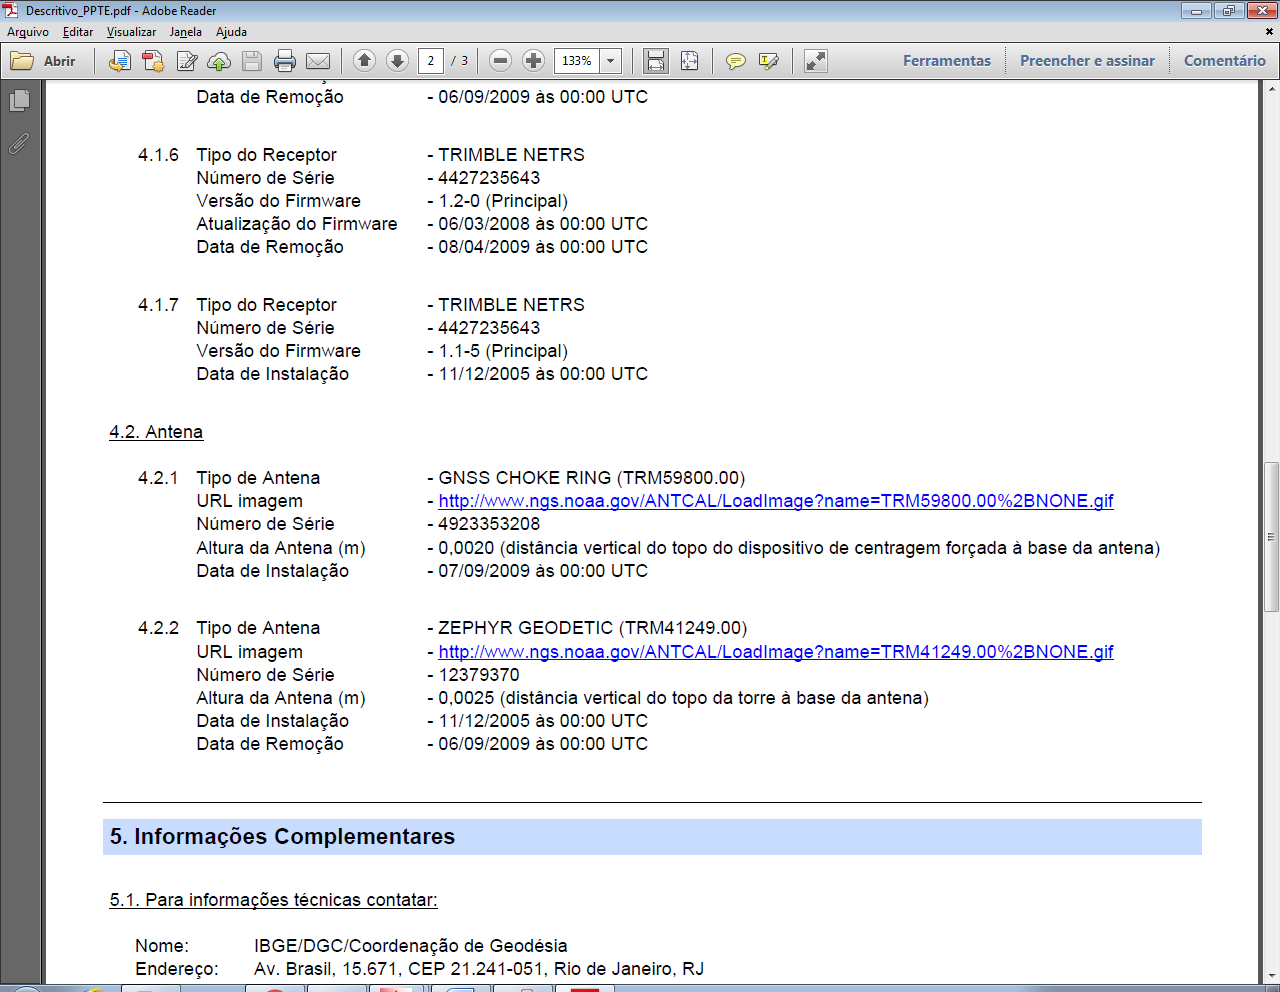The width and height of the screenshot is (1280, 992).
Task: Close the document with the menu-bar x
Action: (x=1270, y=32)
